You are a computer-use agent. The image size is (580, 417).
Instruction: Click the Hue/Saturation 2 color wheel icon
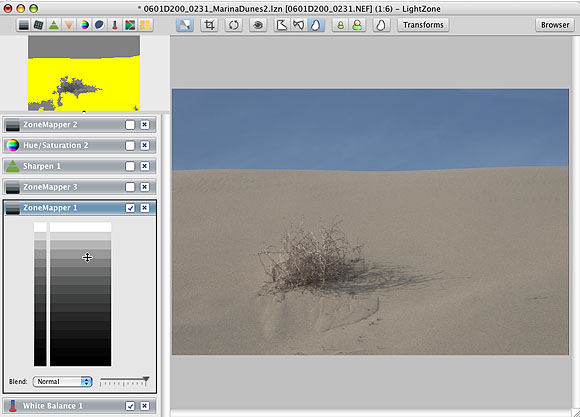click(13, 145)
